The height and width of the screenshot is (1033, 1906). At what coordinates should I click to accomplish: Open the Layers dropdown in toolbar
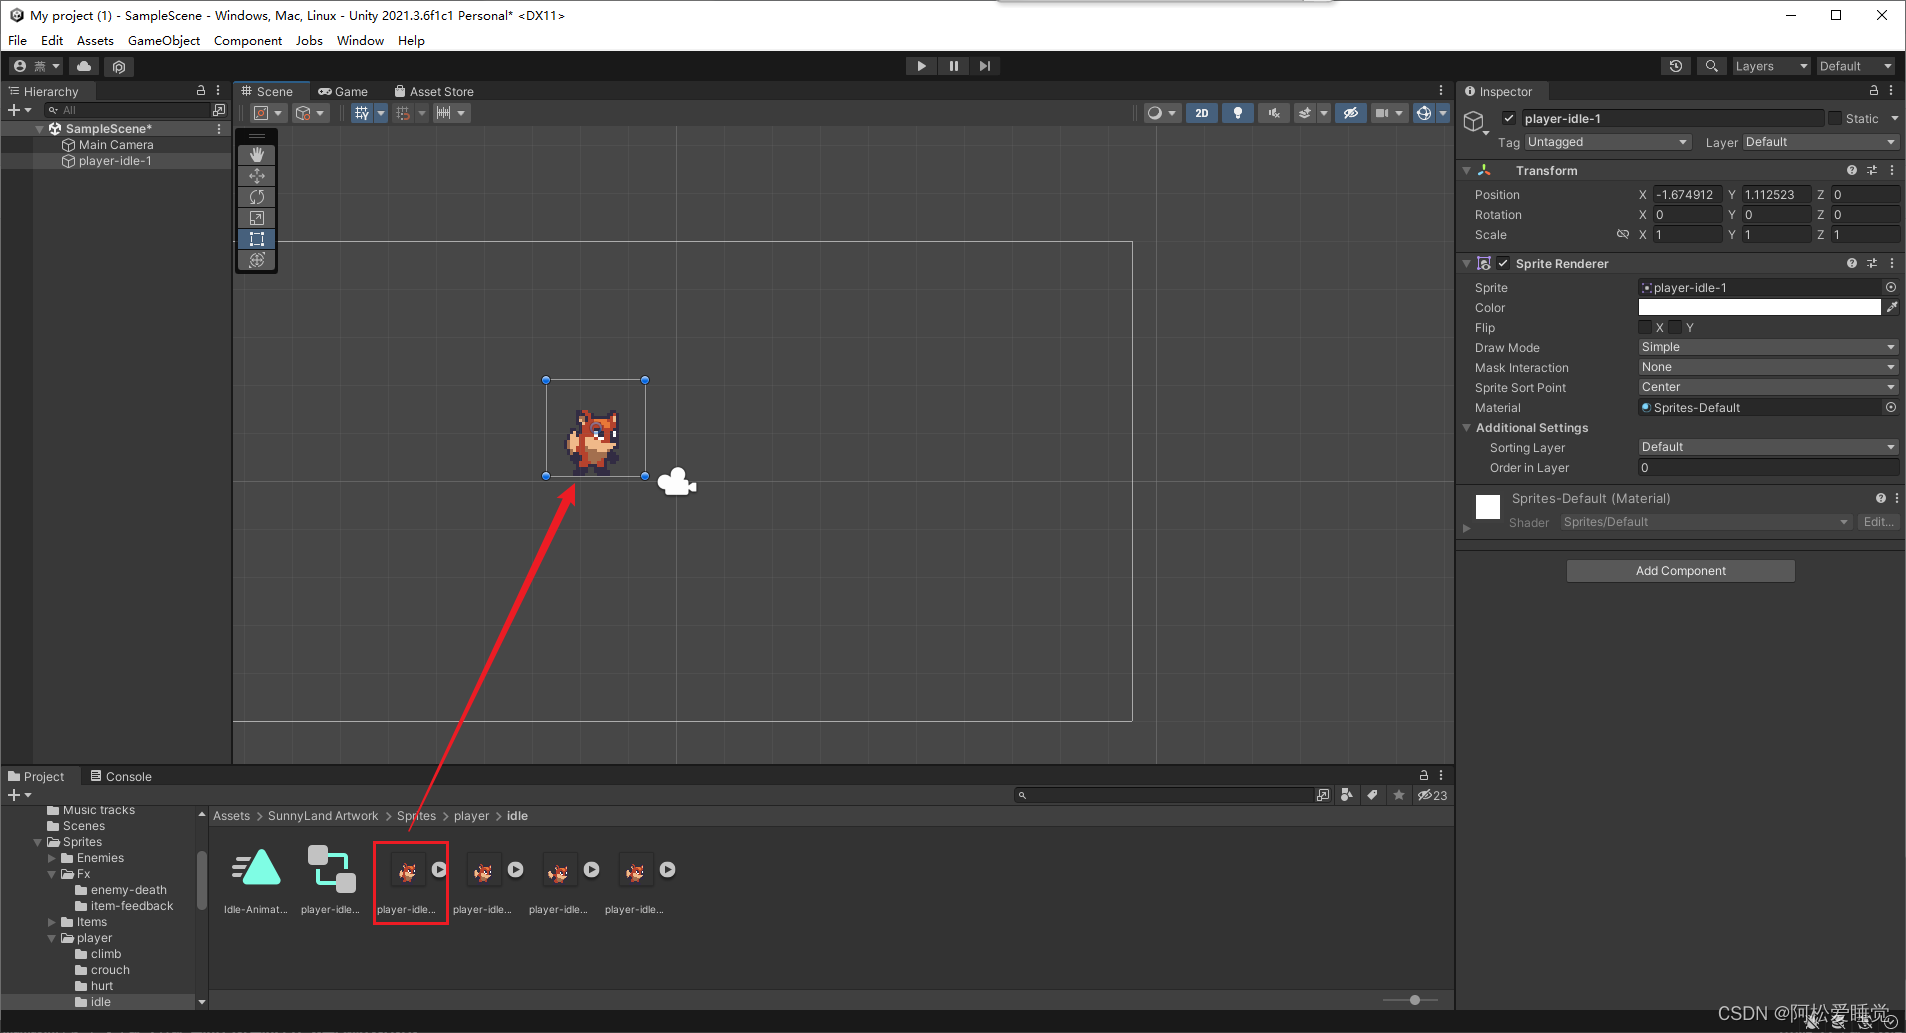[1771, 66]
